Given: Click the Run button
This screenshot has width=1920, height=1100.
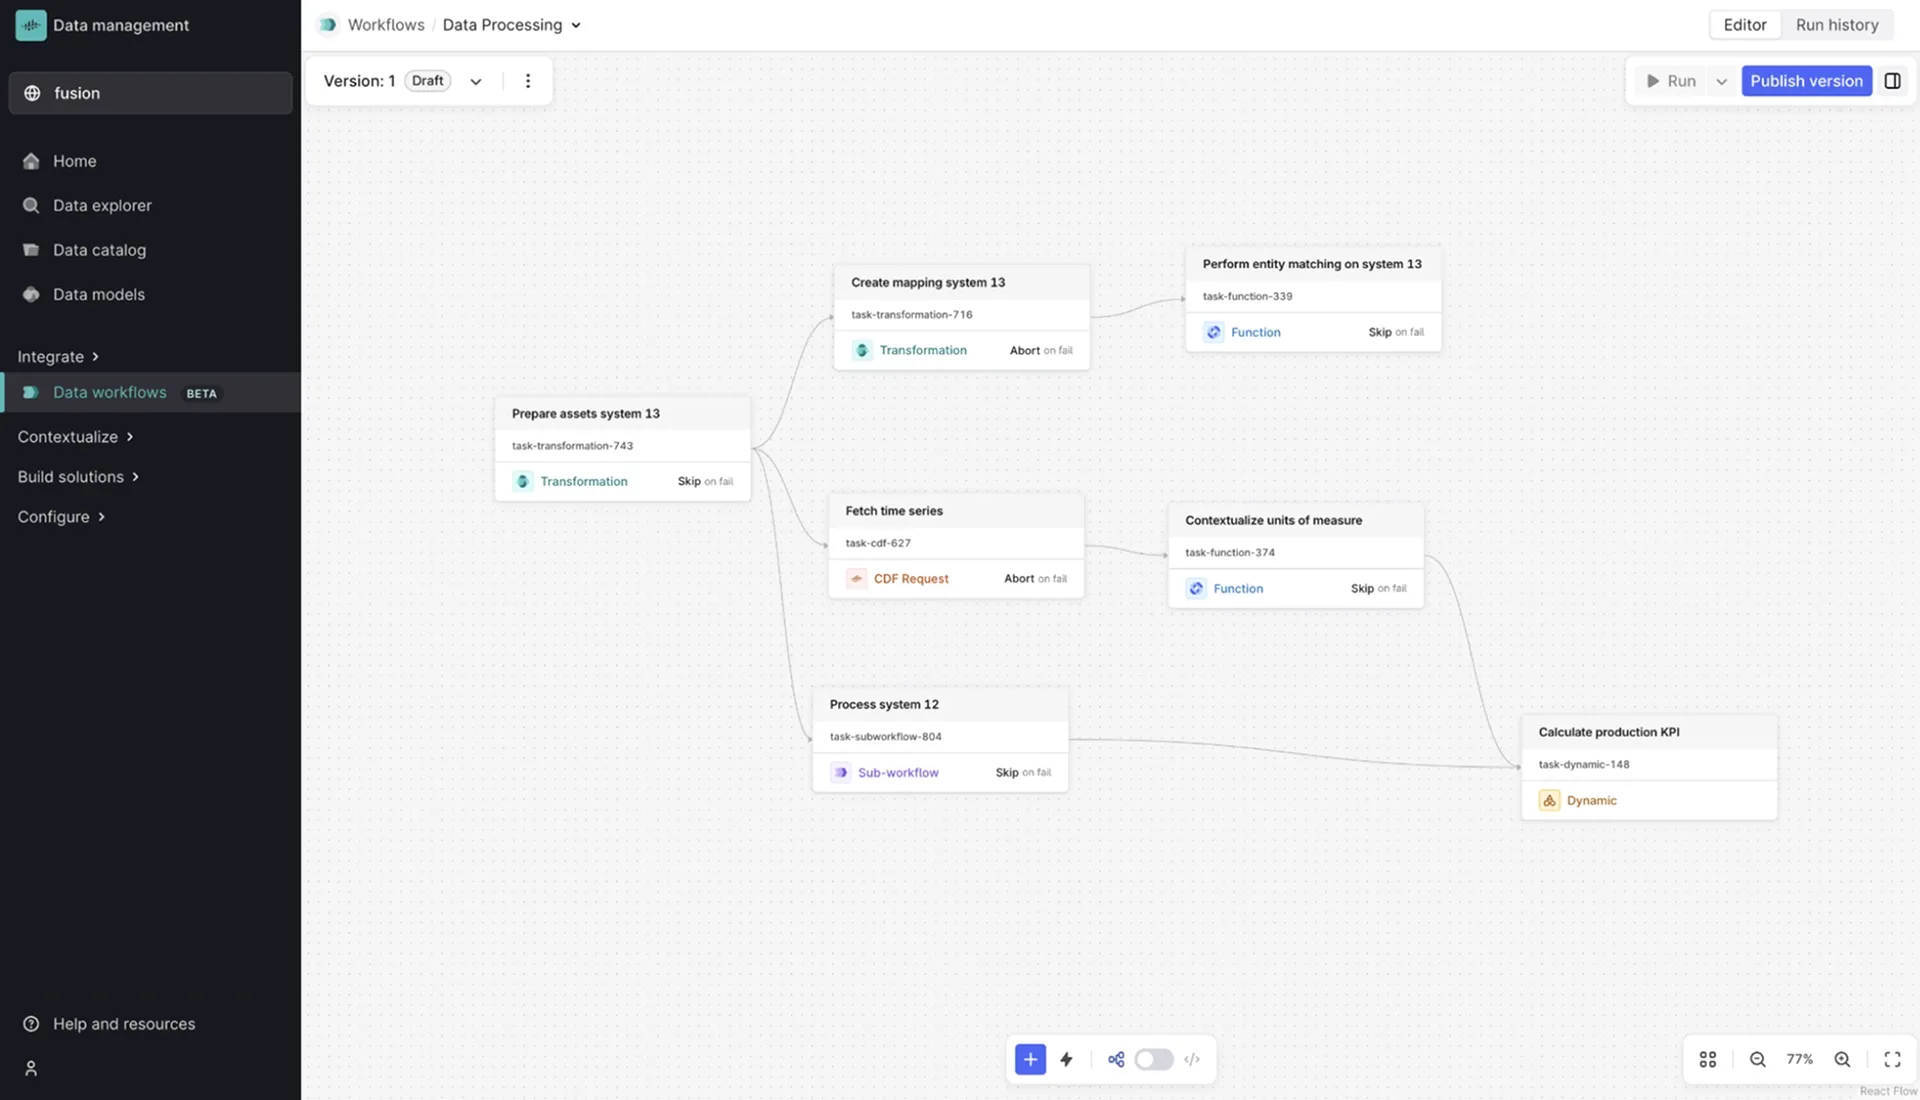Looking at the screenshot, I should coord(1671,81).
